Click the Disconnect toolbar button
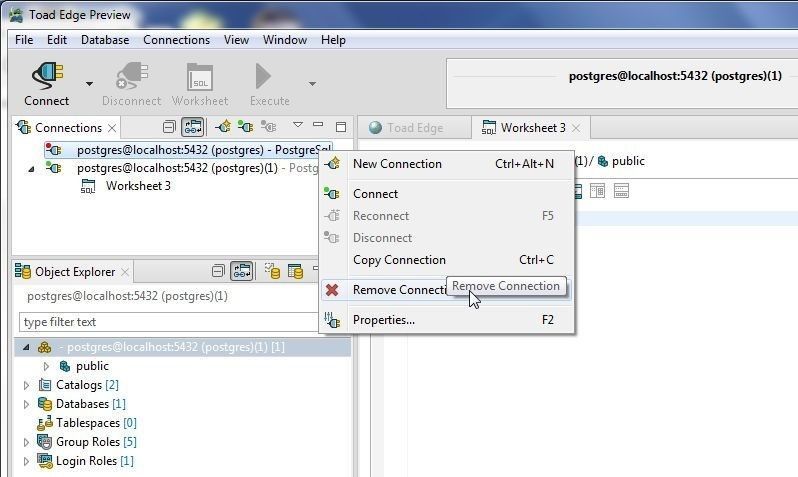This screenshot has height=477, width=798. pos(131,85)
